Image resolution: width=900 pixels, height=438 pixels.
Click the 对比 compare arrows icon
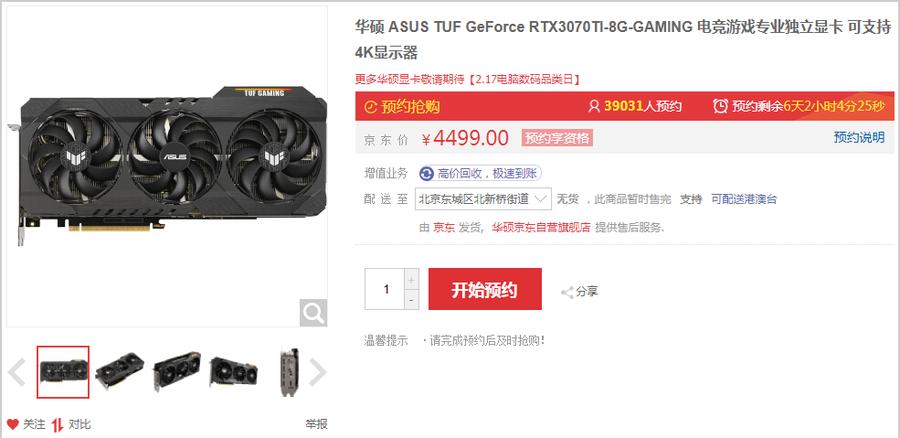pyautogui.click(x=57, y=425)
